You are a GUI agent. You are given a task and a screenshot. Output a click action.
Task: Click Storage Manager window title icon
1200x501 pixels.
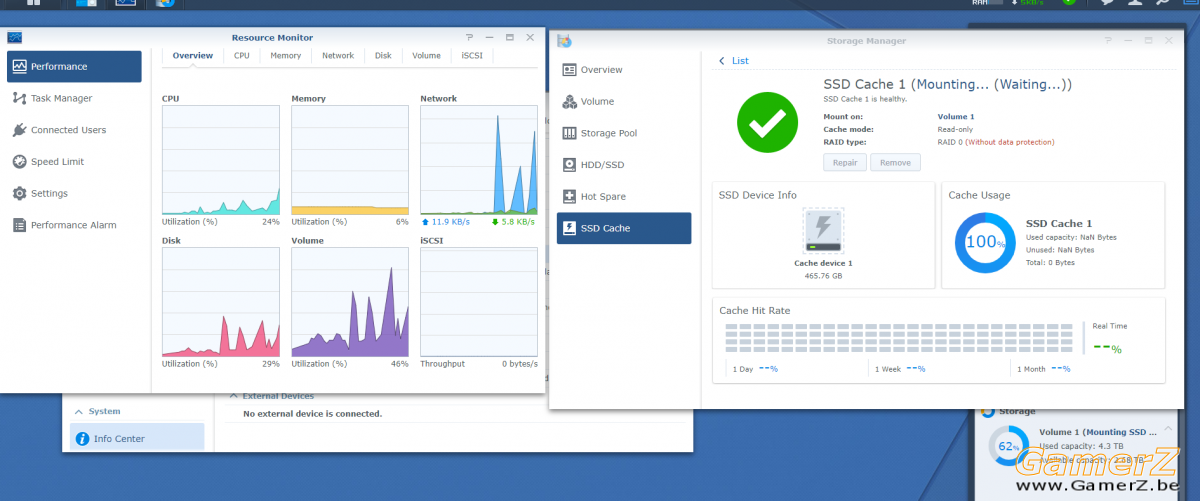pyautogui.click(x=565, y=41)
